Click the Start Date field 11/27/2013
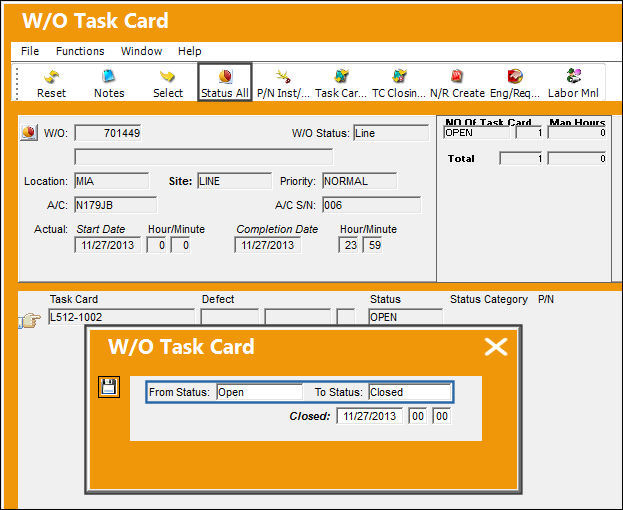Image resolution: width=623 pixels, height=510 pixels. click(107, 245)
